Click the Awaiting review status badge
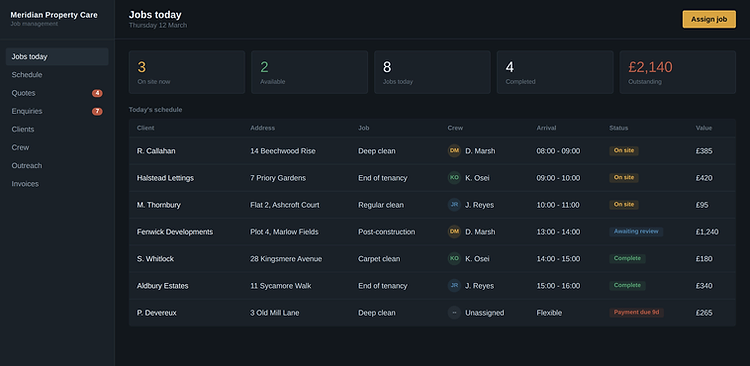Viewport: 750px width, 366px height. point(636,232)
